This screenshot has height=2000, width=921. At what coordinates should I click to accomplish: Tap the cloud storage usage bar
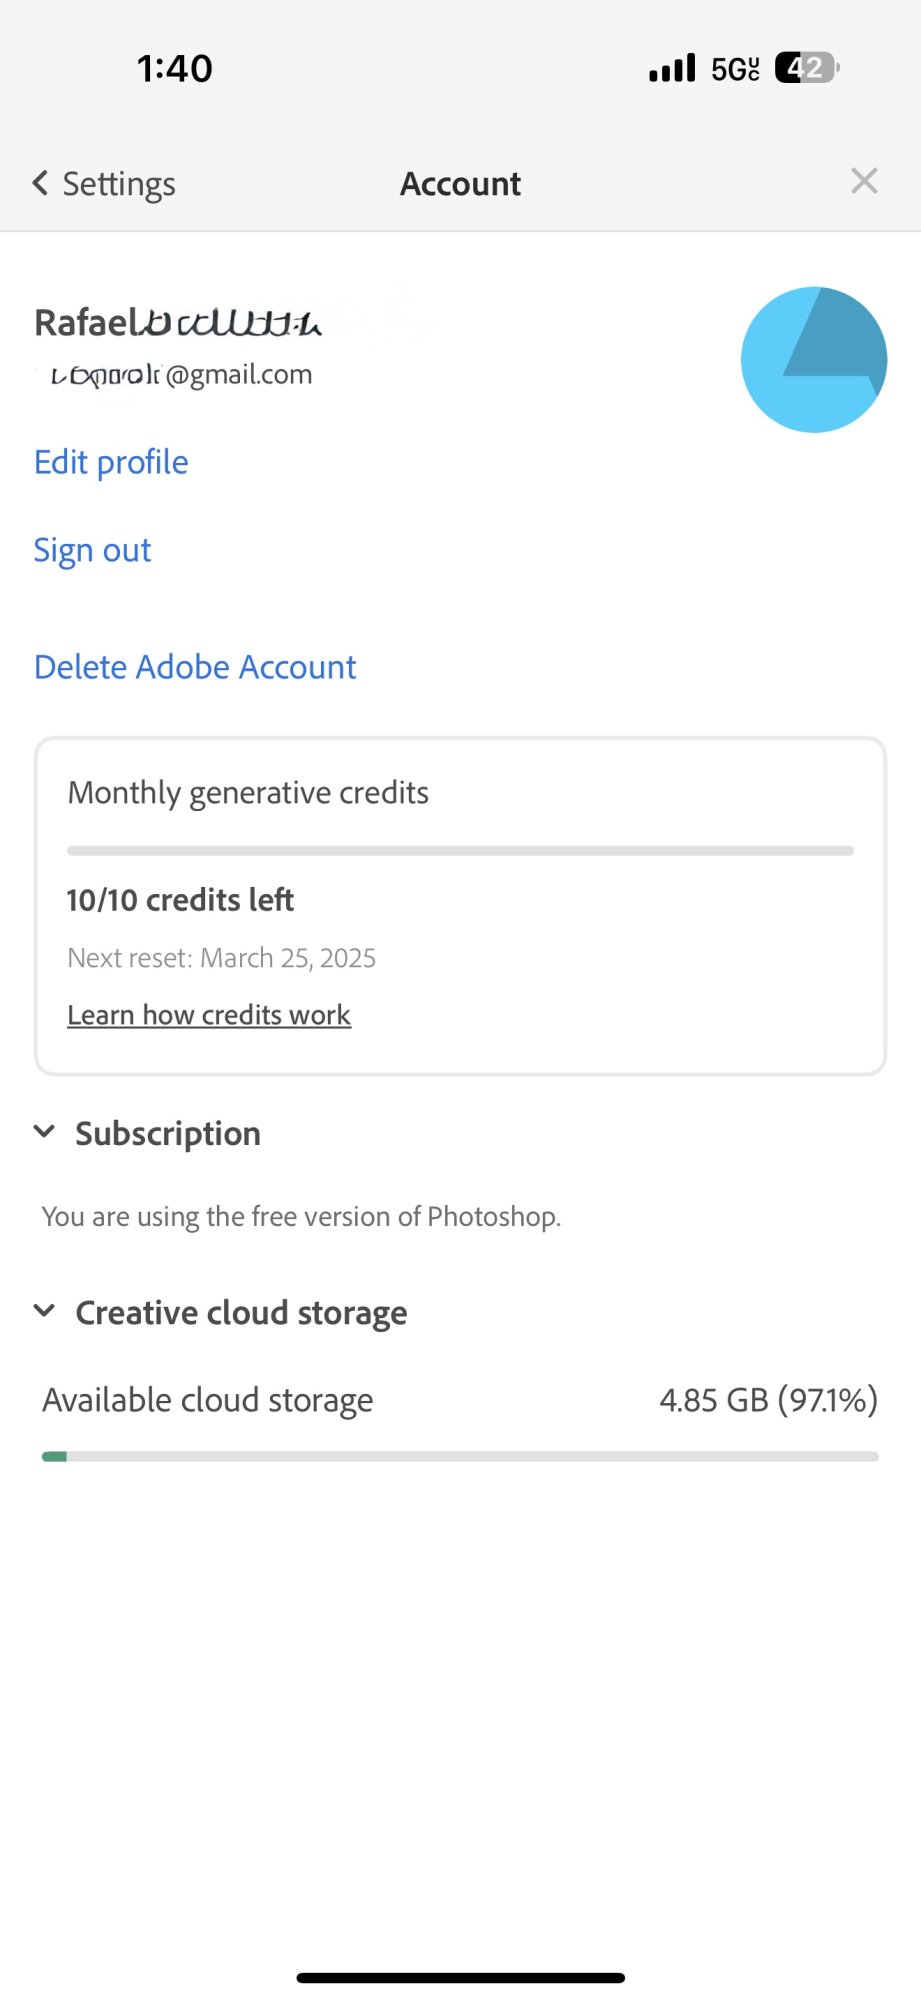(460, 1457)
